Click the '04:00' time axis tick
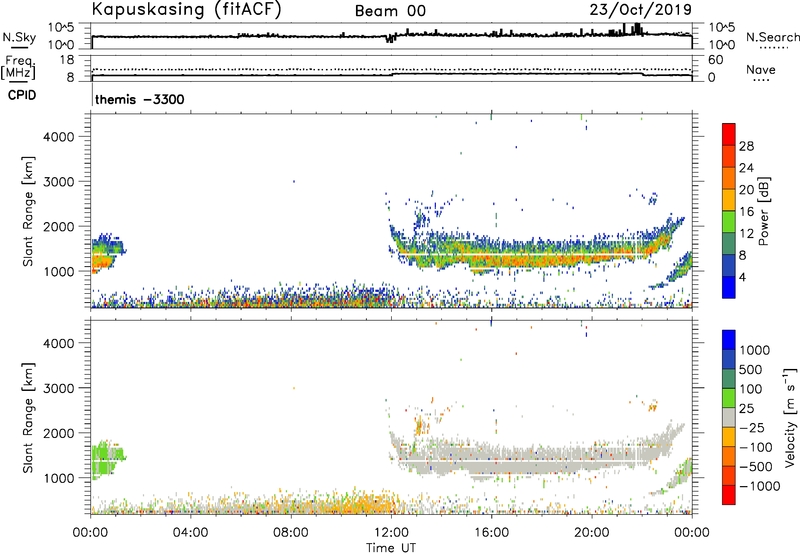Image resolution: width=800 pixels, height=554 pixels. click(190, 533)
